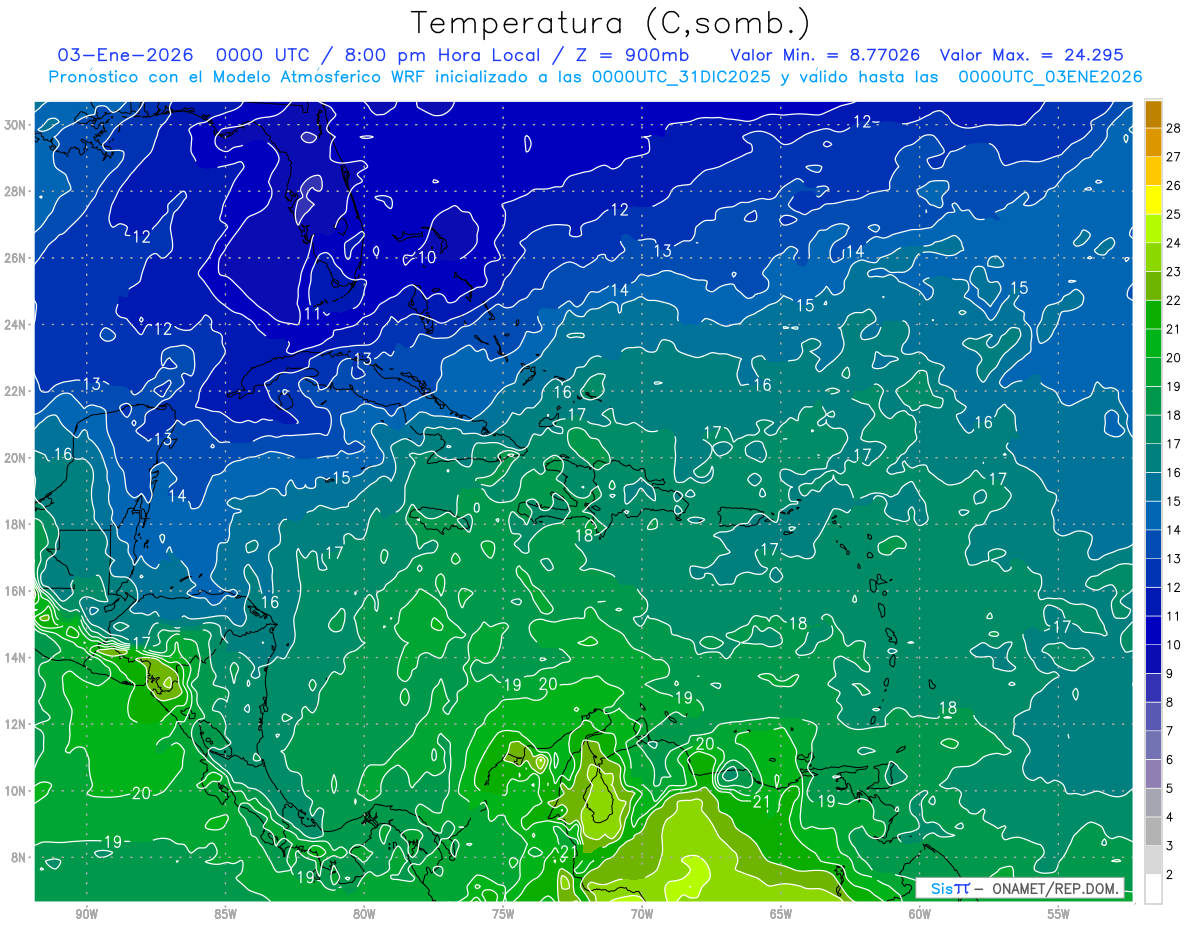Click the "22N" latitude axis label
The image size is (1200, 927).
tap(16, 391)
